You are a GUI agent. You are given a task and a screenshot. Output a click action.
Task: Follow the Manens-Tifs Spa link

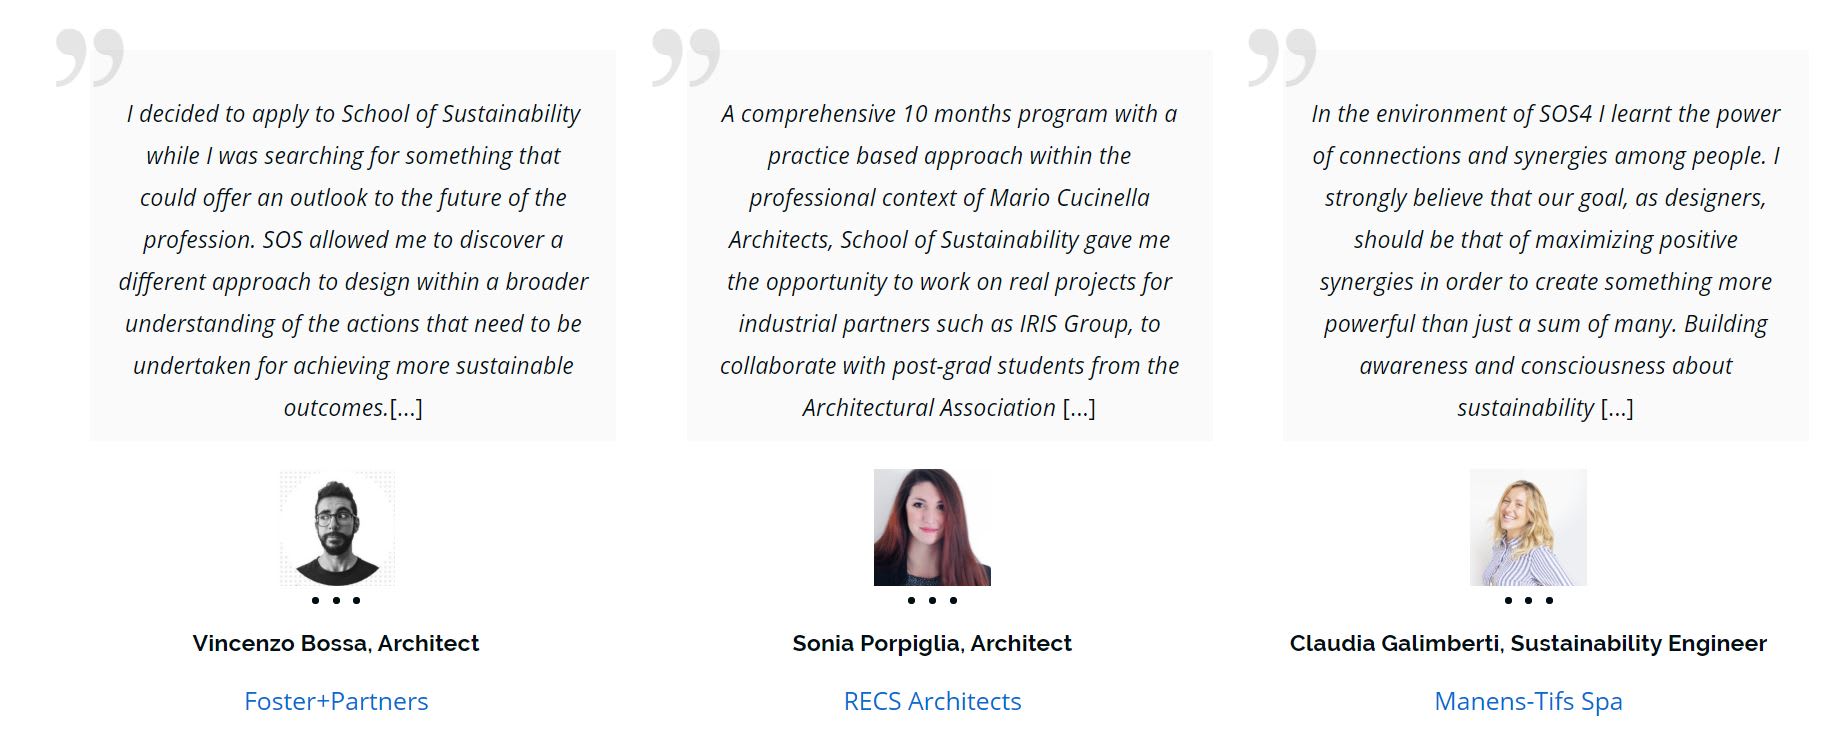pyautogui.click(x=1528, y=701)
